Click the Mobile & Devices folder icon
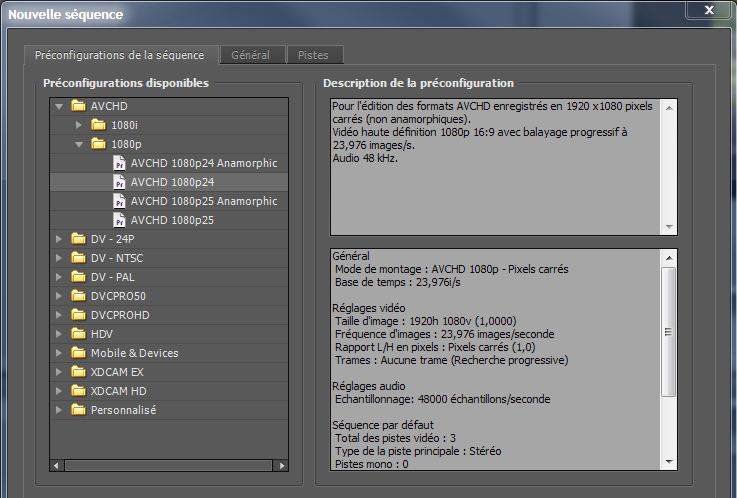This screenshot has height=498, width=737. (x=78, y=353)
